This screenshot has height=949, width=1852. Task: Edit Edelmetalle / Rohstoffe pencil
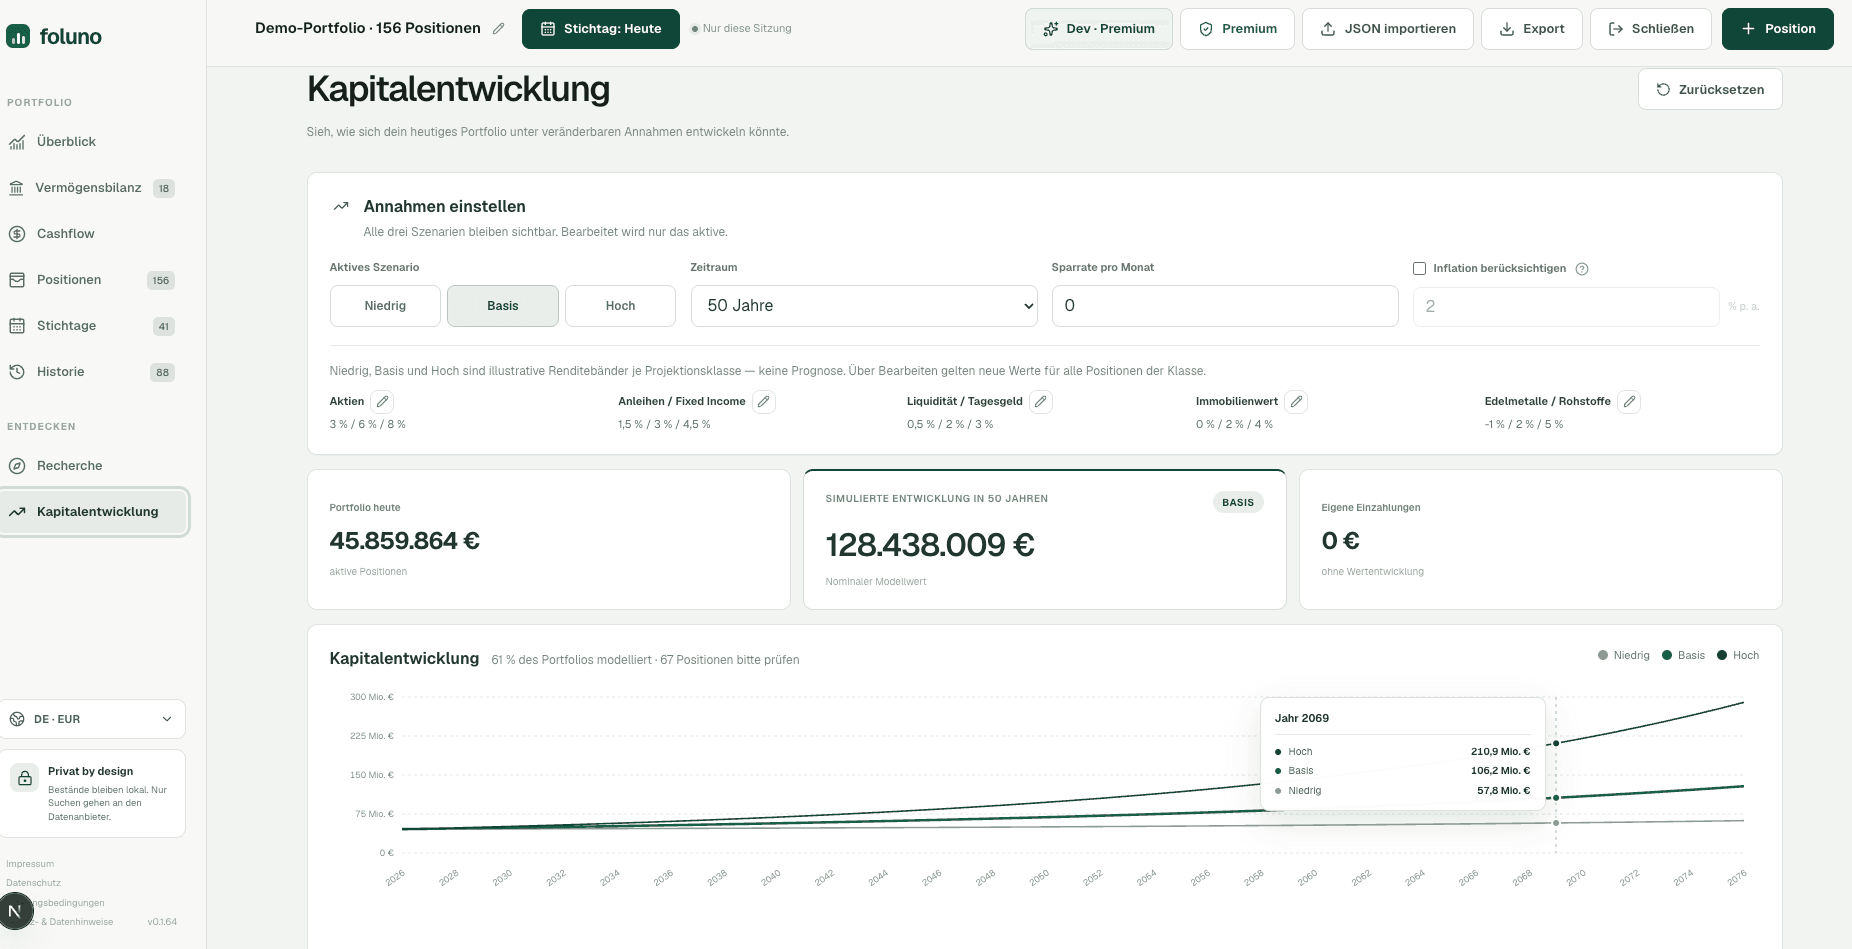[1629, 402]
